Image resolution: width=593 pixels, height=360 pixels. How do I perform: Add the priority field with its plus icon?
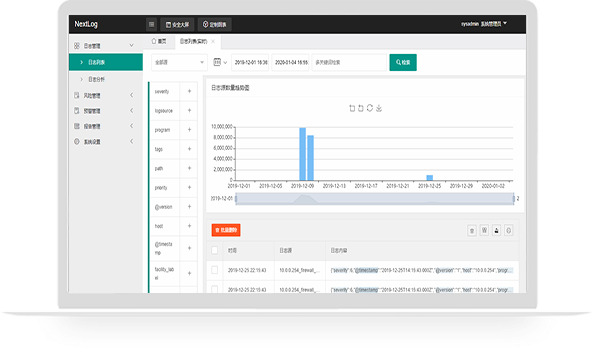point(189,188)
